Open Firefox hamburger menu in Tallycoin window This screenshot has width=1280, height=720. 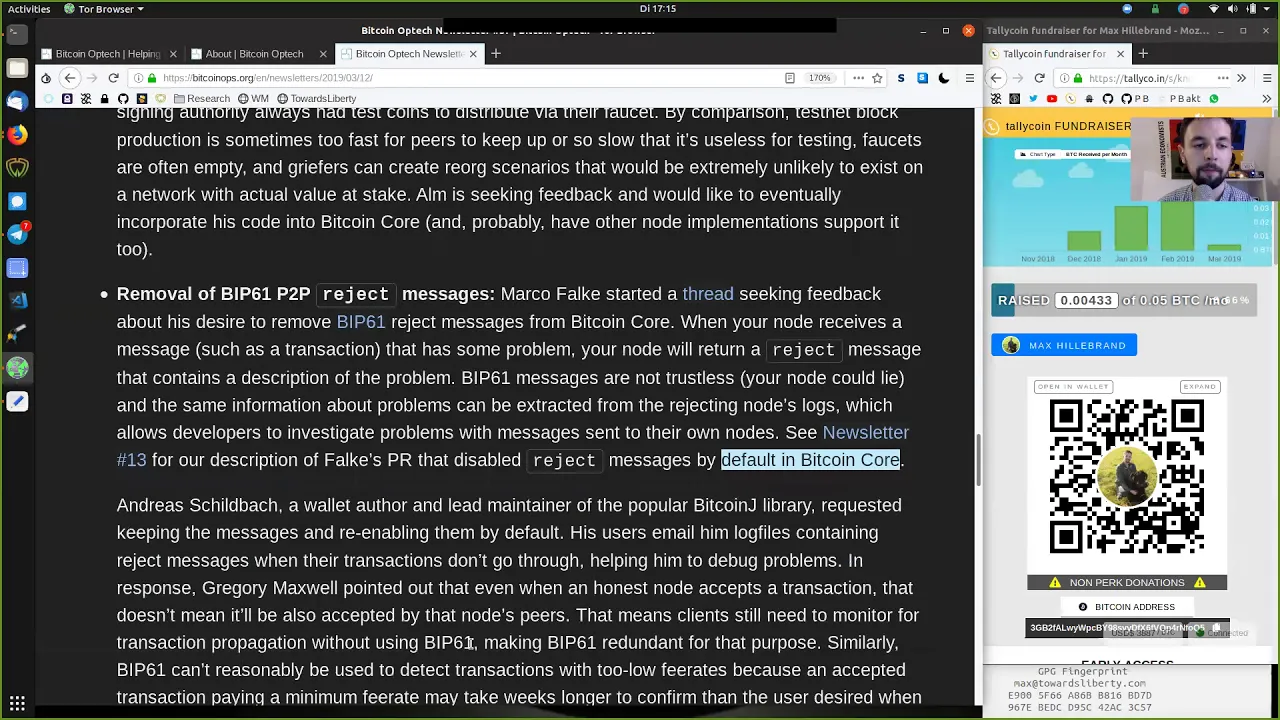point(1266,78)
